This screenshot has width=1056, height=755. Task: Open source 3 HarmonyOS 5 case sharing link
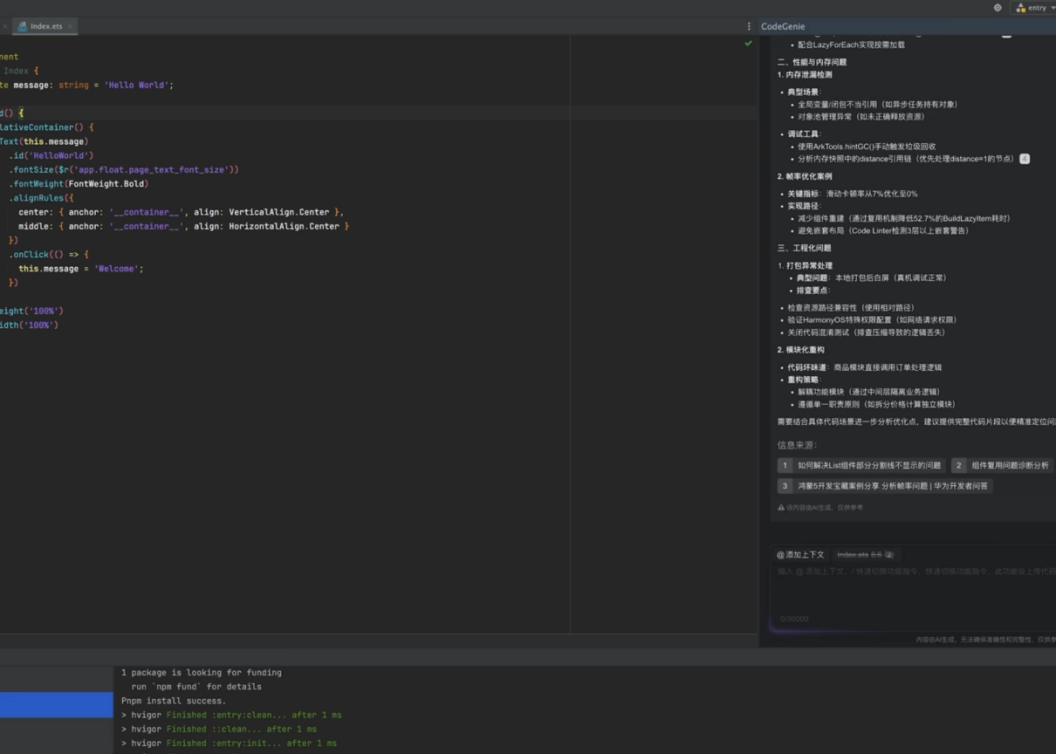point(892,486)
